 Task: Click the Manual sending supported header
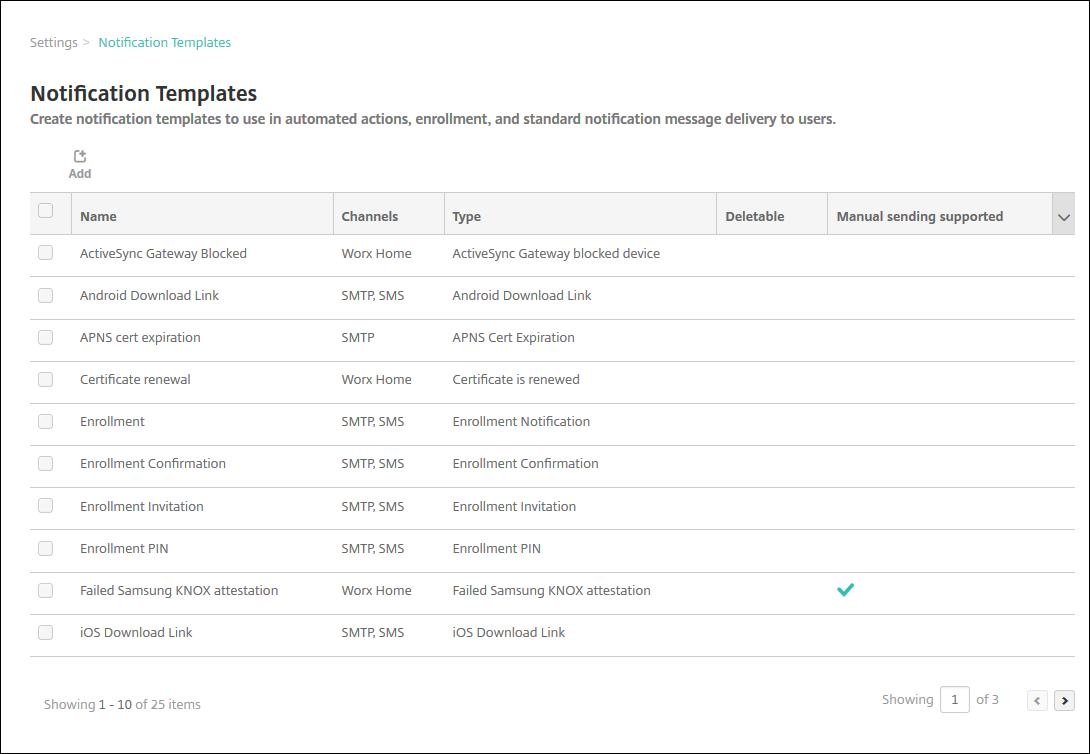coord(919,216)
